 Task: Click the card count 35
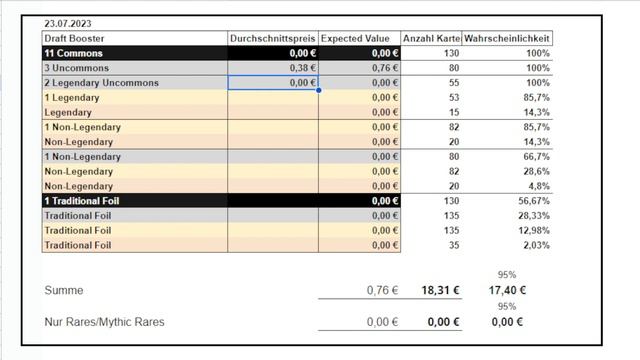pos(454,245)
